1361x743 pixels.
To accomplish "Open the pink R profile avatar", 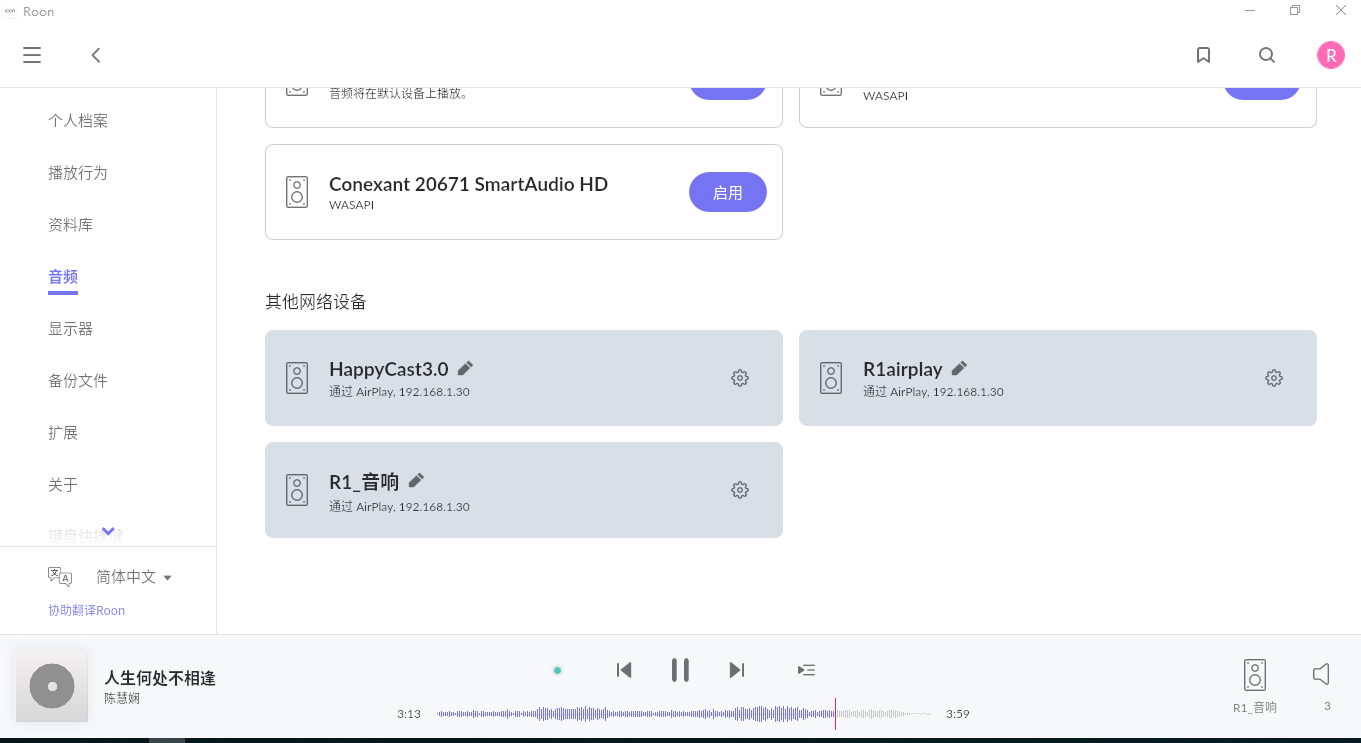I will (x=1330, y=56).
